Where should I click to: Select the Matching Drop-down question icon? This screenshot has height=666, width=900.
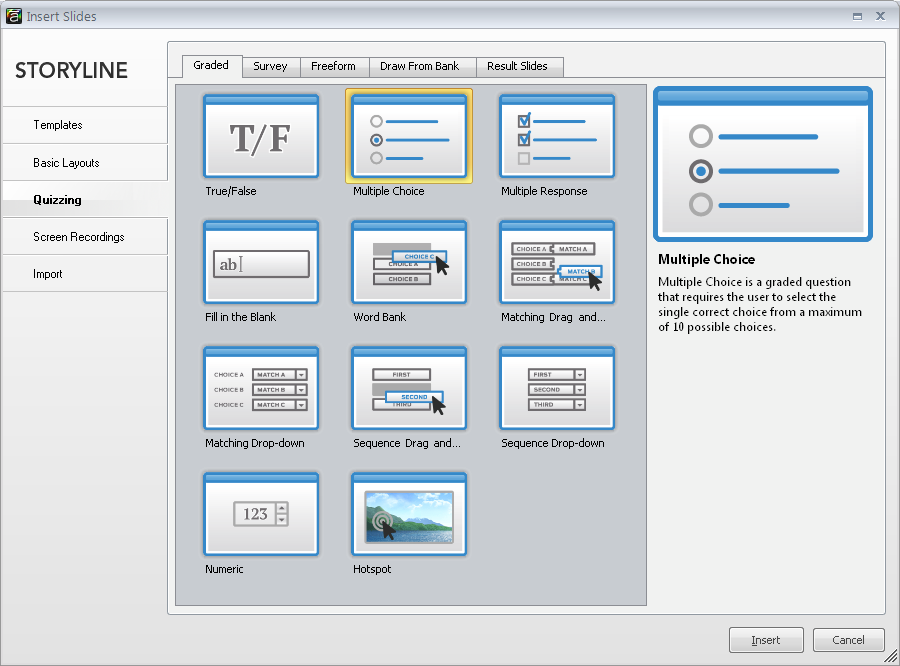click(261, 388)
